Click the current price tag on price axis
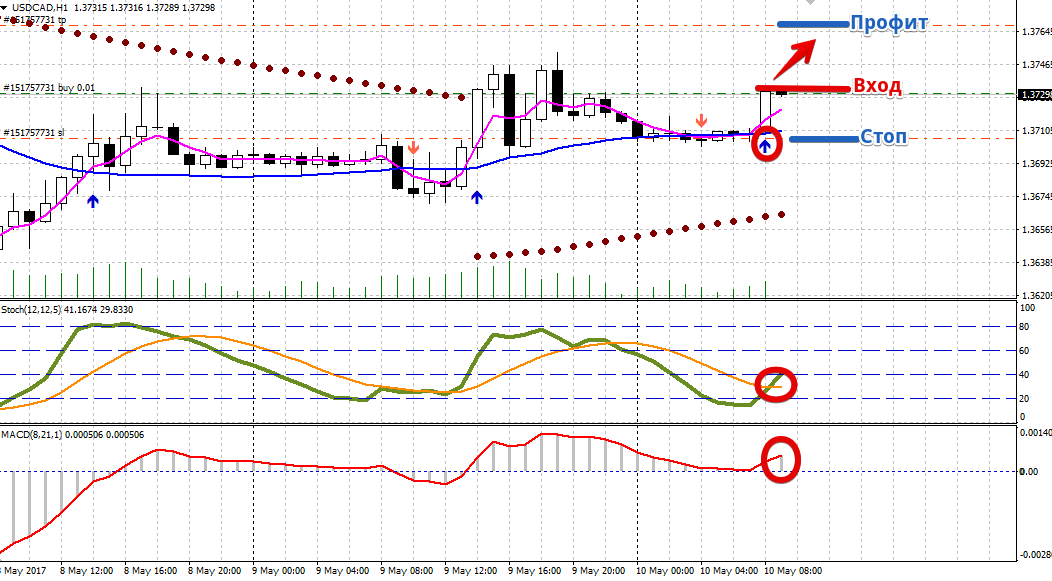 pos(1034,95)
